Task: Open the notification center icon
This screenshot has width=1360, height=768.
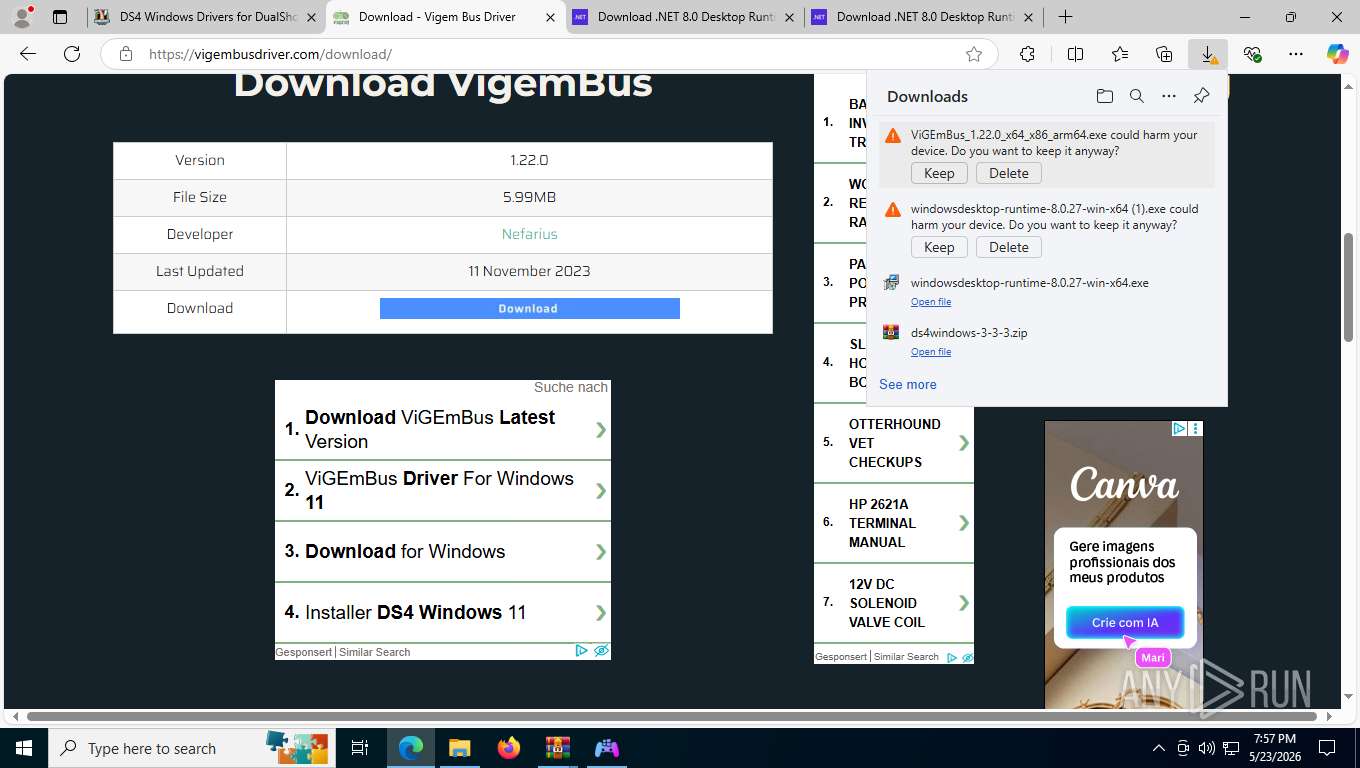Action: coord(1327,748)
